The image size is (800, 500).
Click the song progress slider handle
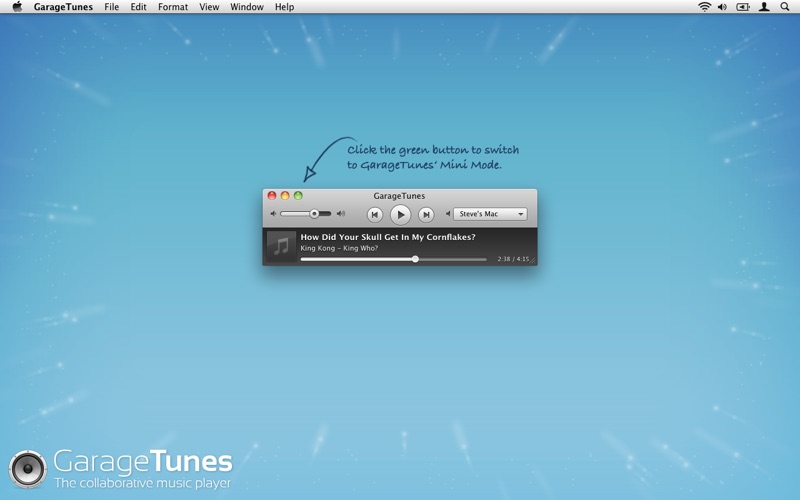point(415,259)
